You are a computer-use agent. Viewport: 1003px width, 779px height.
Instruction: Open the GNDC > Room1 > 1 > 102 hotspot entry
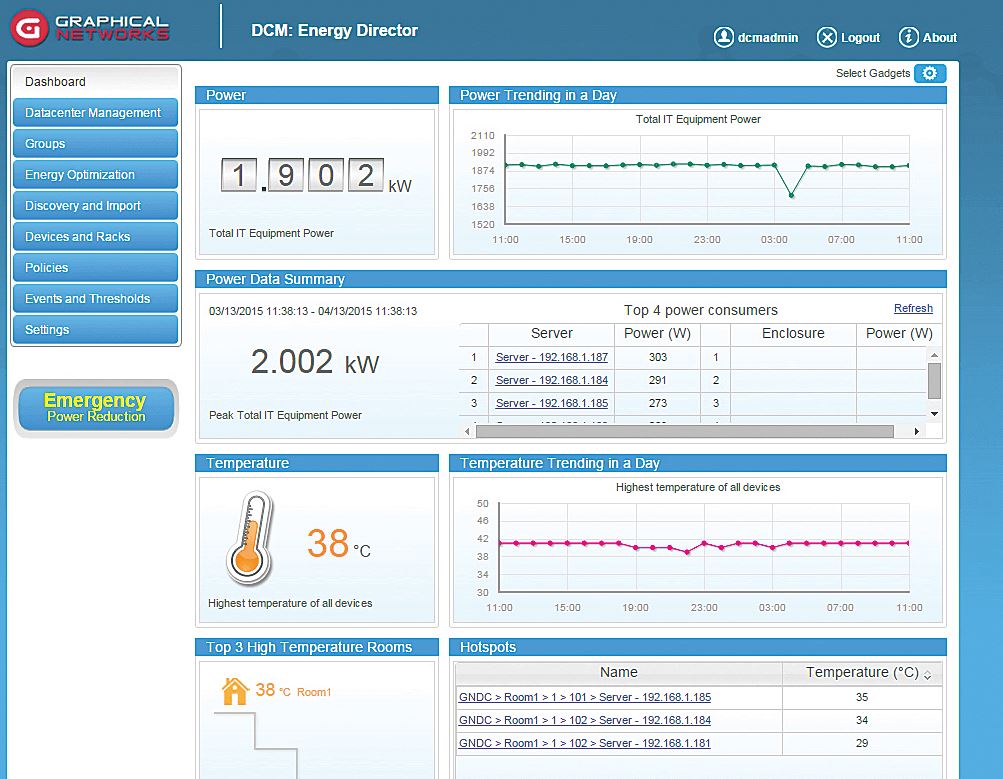pyautogui.click(x=584, y=720)
